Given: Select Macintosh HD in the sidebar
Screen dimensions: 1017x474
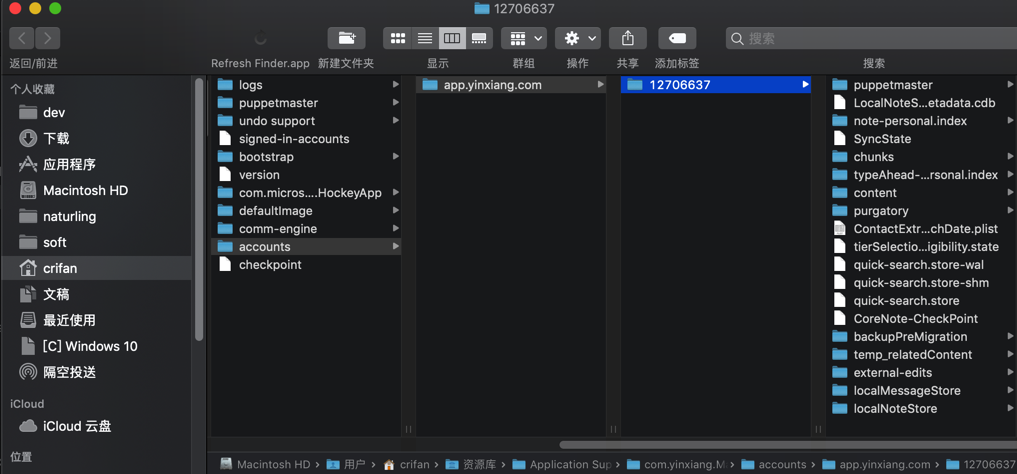Looking at the screenshot, I should click(97, 190).
